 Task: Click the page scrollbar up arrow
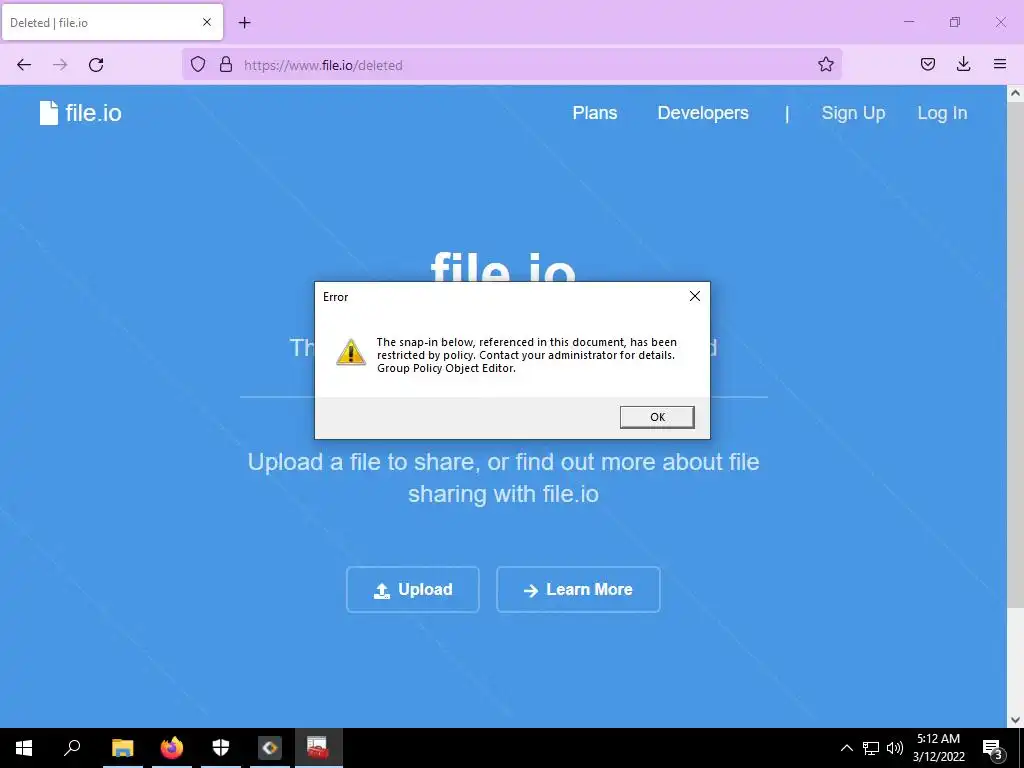1015,93
